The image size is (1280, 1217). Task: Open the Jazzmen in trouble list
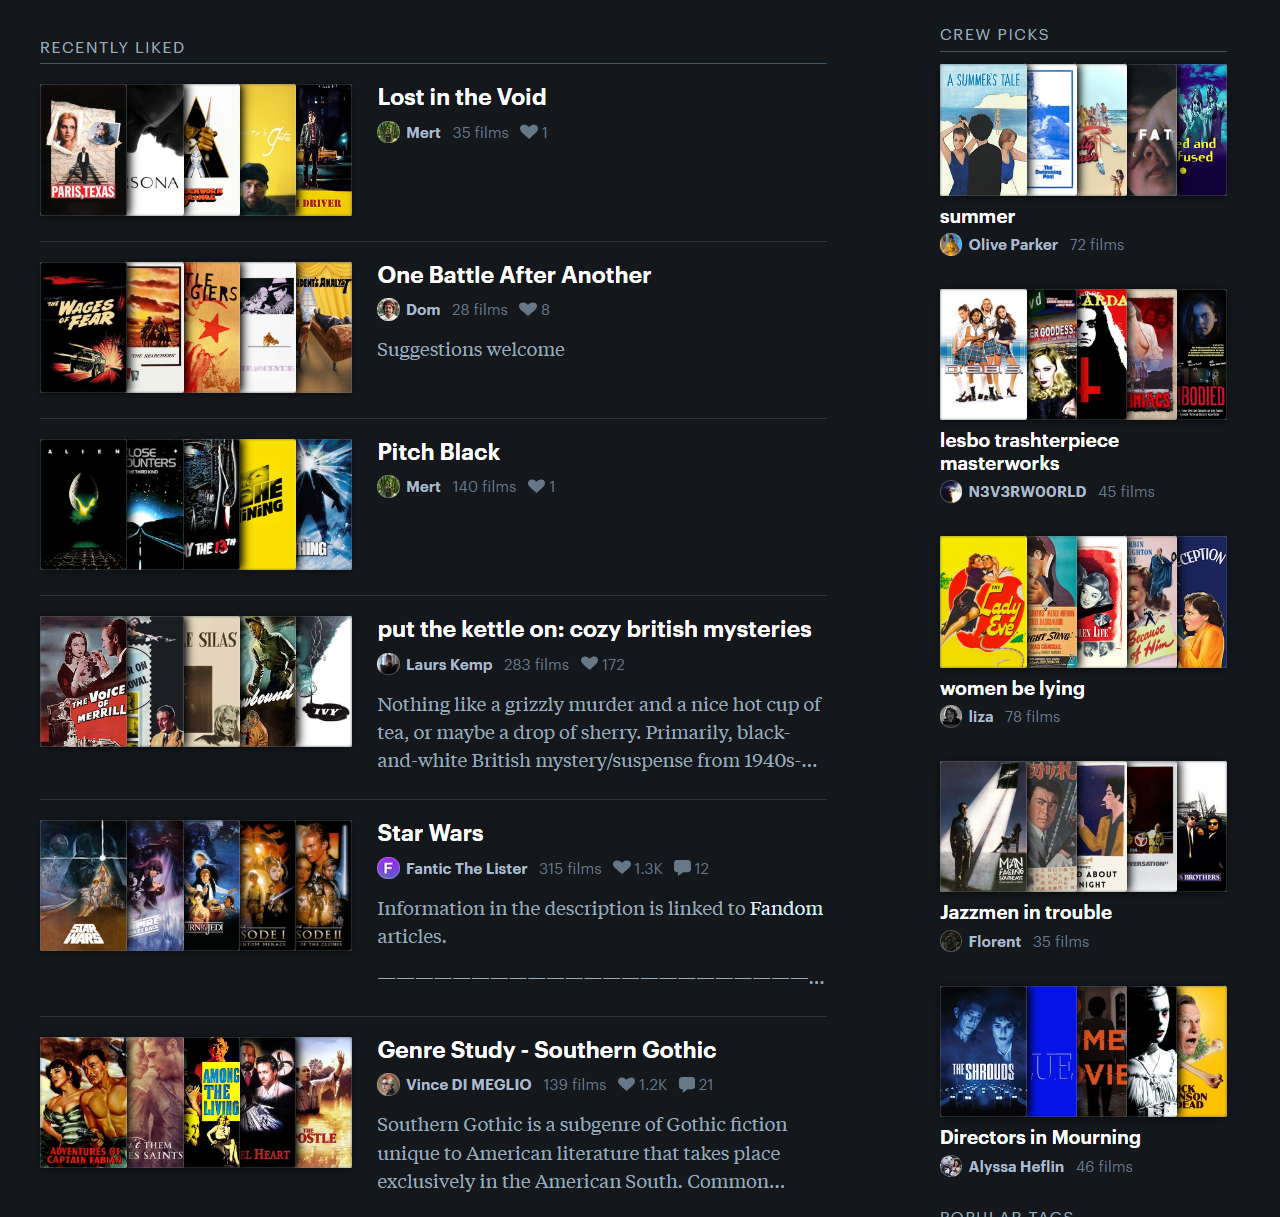pyautogui.click(x=1026, y=912)
